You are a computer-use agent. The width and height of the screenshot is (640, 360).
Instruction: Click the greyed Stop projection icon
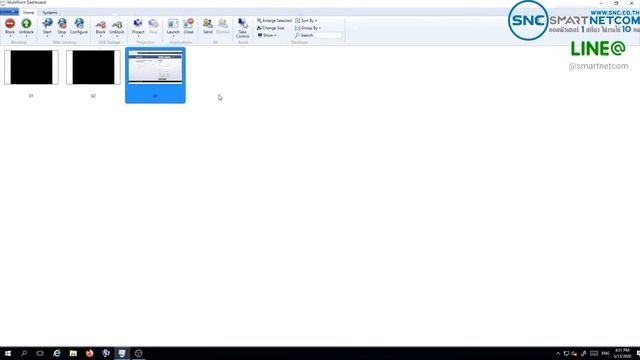coord(153,24)
